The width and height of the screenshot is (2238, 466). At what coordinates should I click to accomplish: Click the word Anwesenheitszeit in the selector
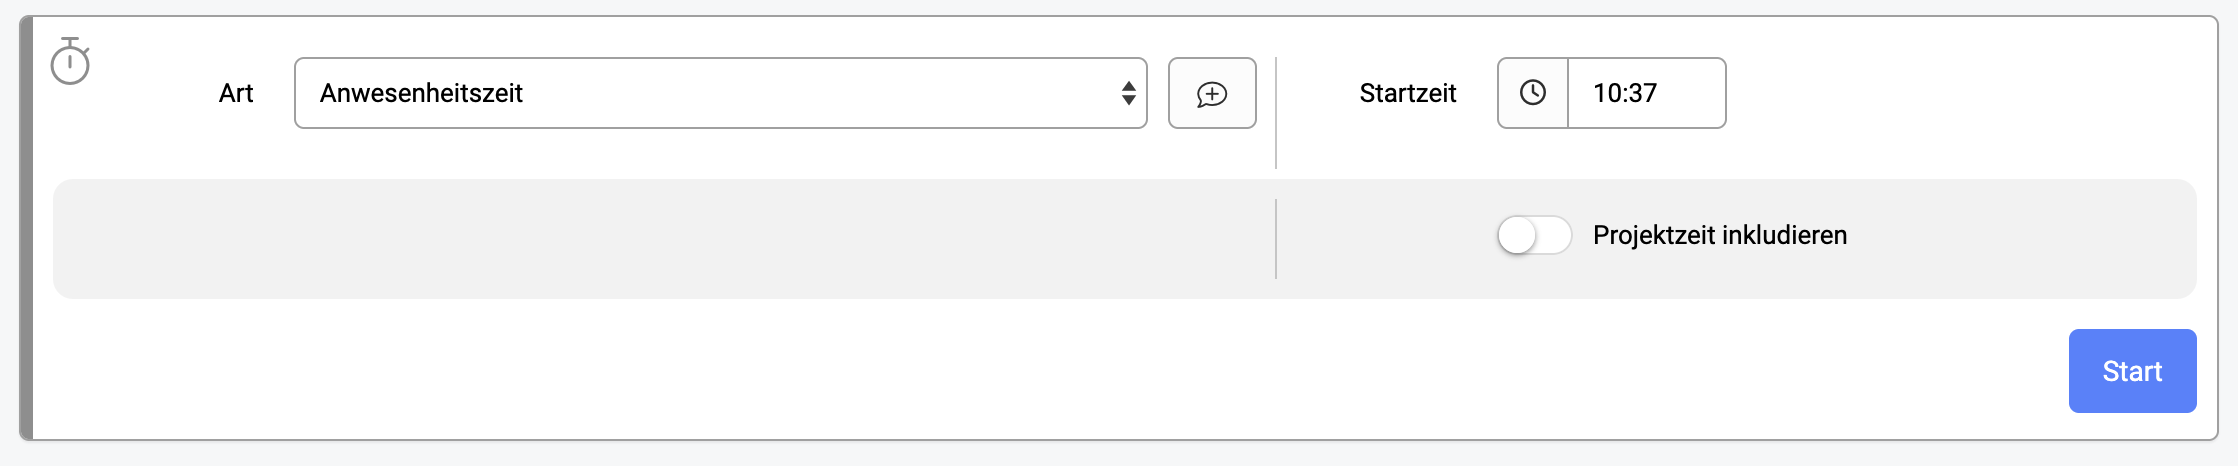pos(421,93)
